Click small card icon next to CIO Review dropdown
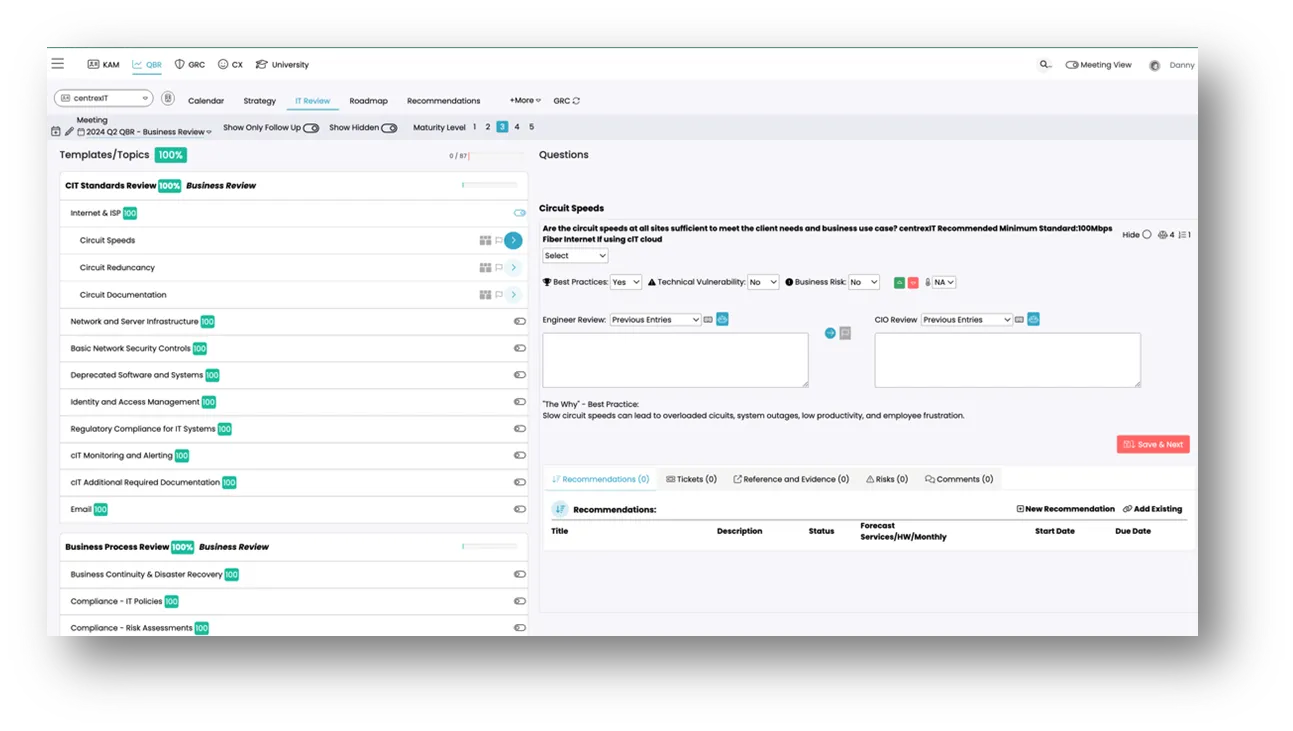The width and height of the screenshot is (1293, 731). tap(1020, 320)
